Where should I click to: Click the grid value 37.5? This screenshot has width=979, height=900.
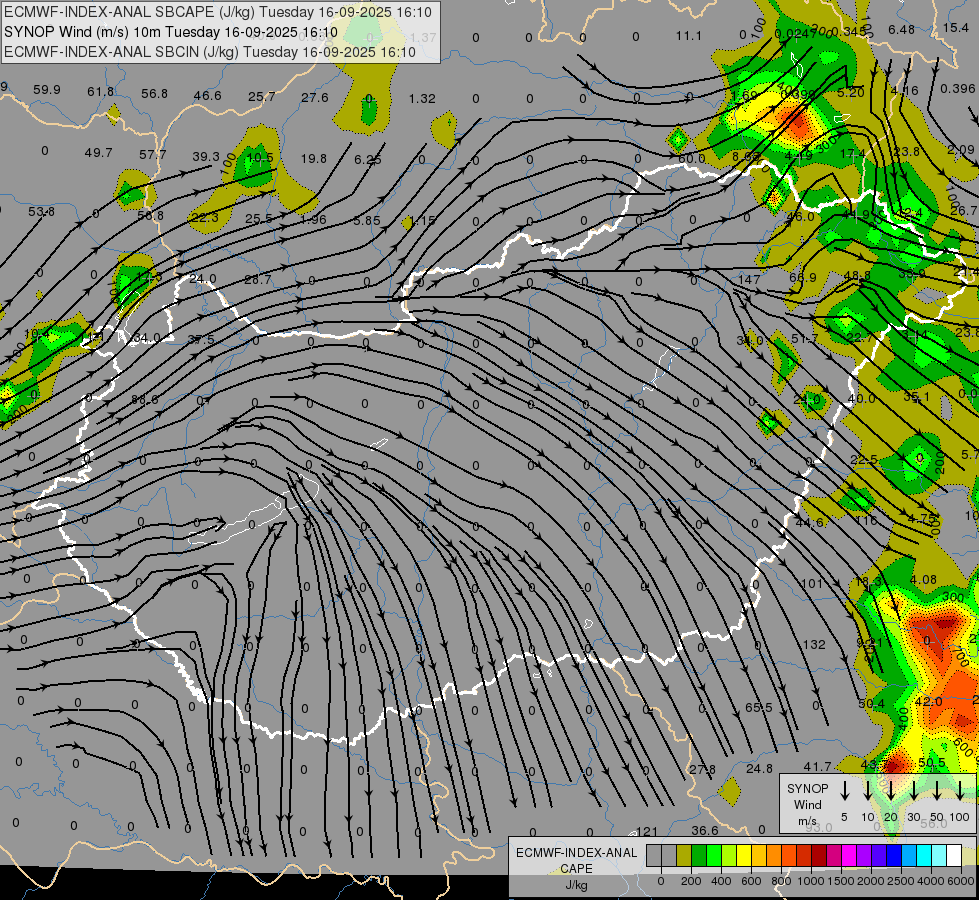coord(201,339)
